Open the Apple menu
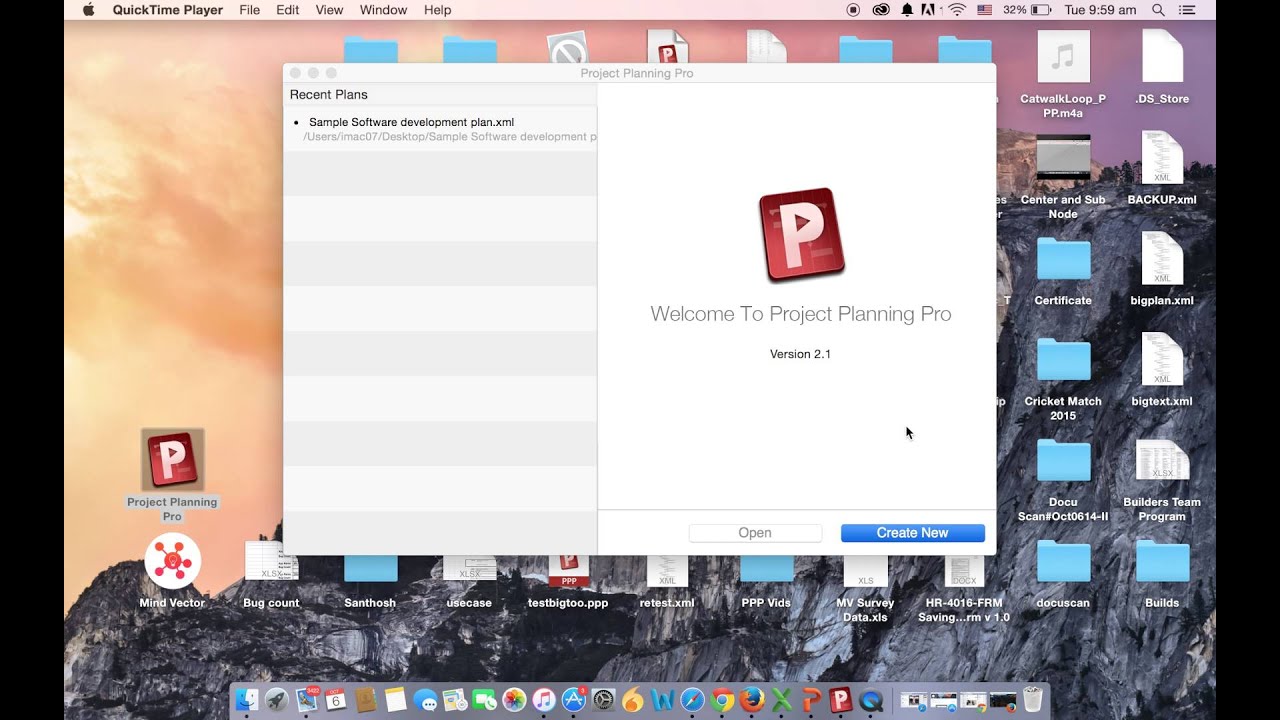This screenshot has height=720, width=1280. pos(88,10)
